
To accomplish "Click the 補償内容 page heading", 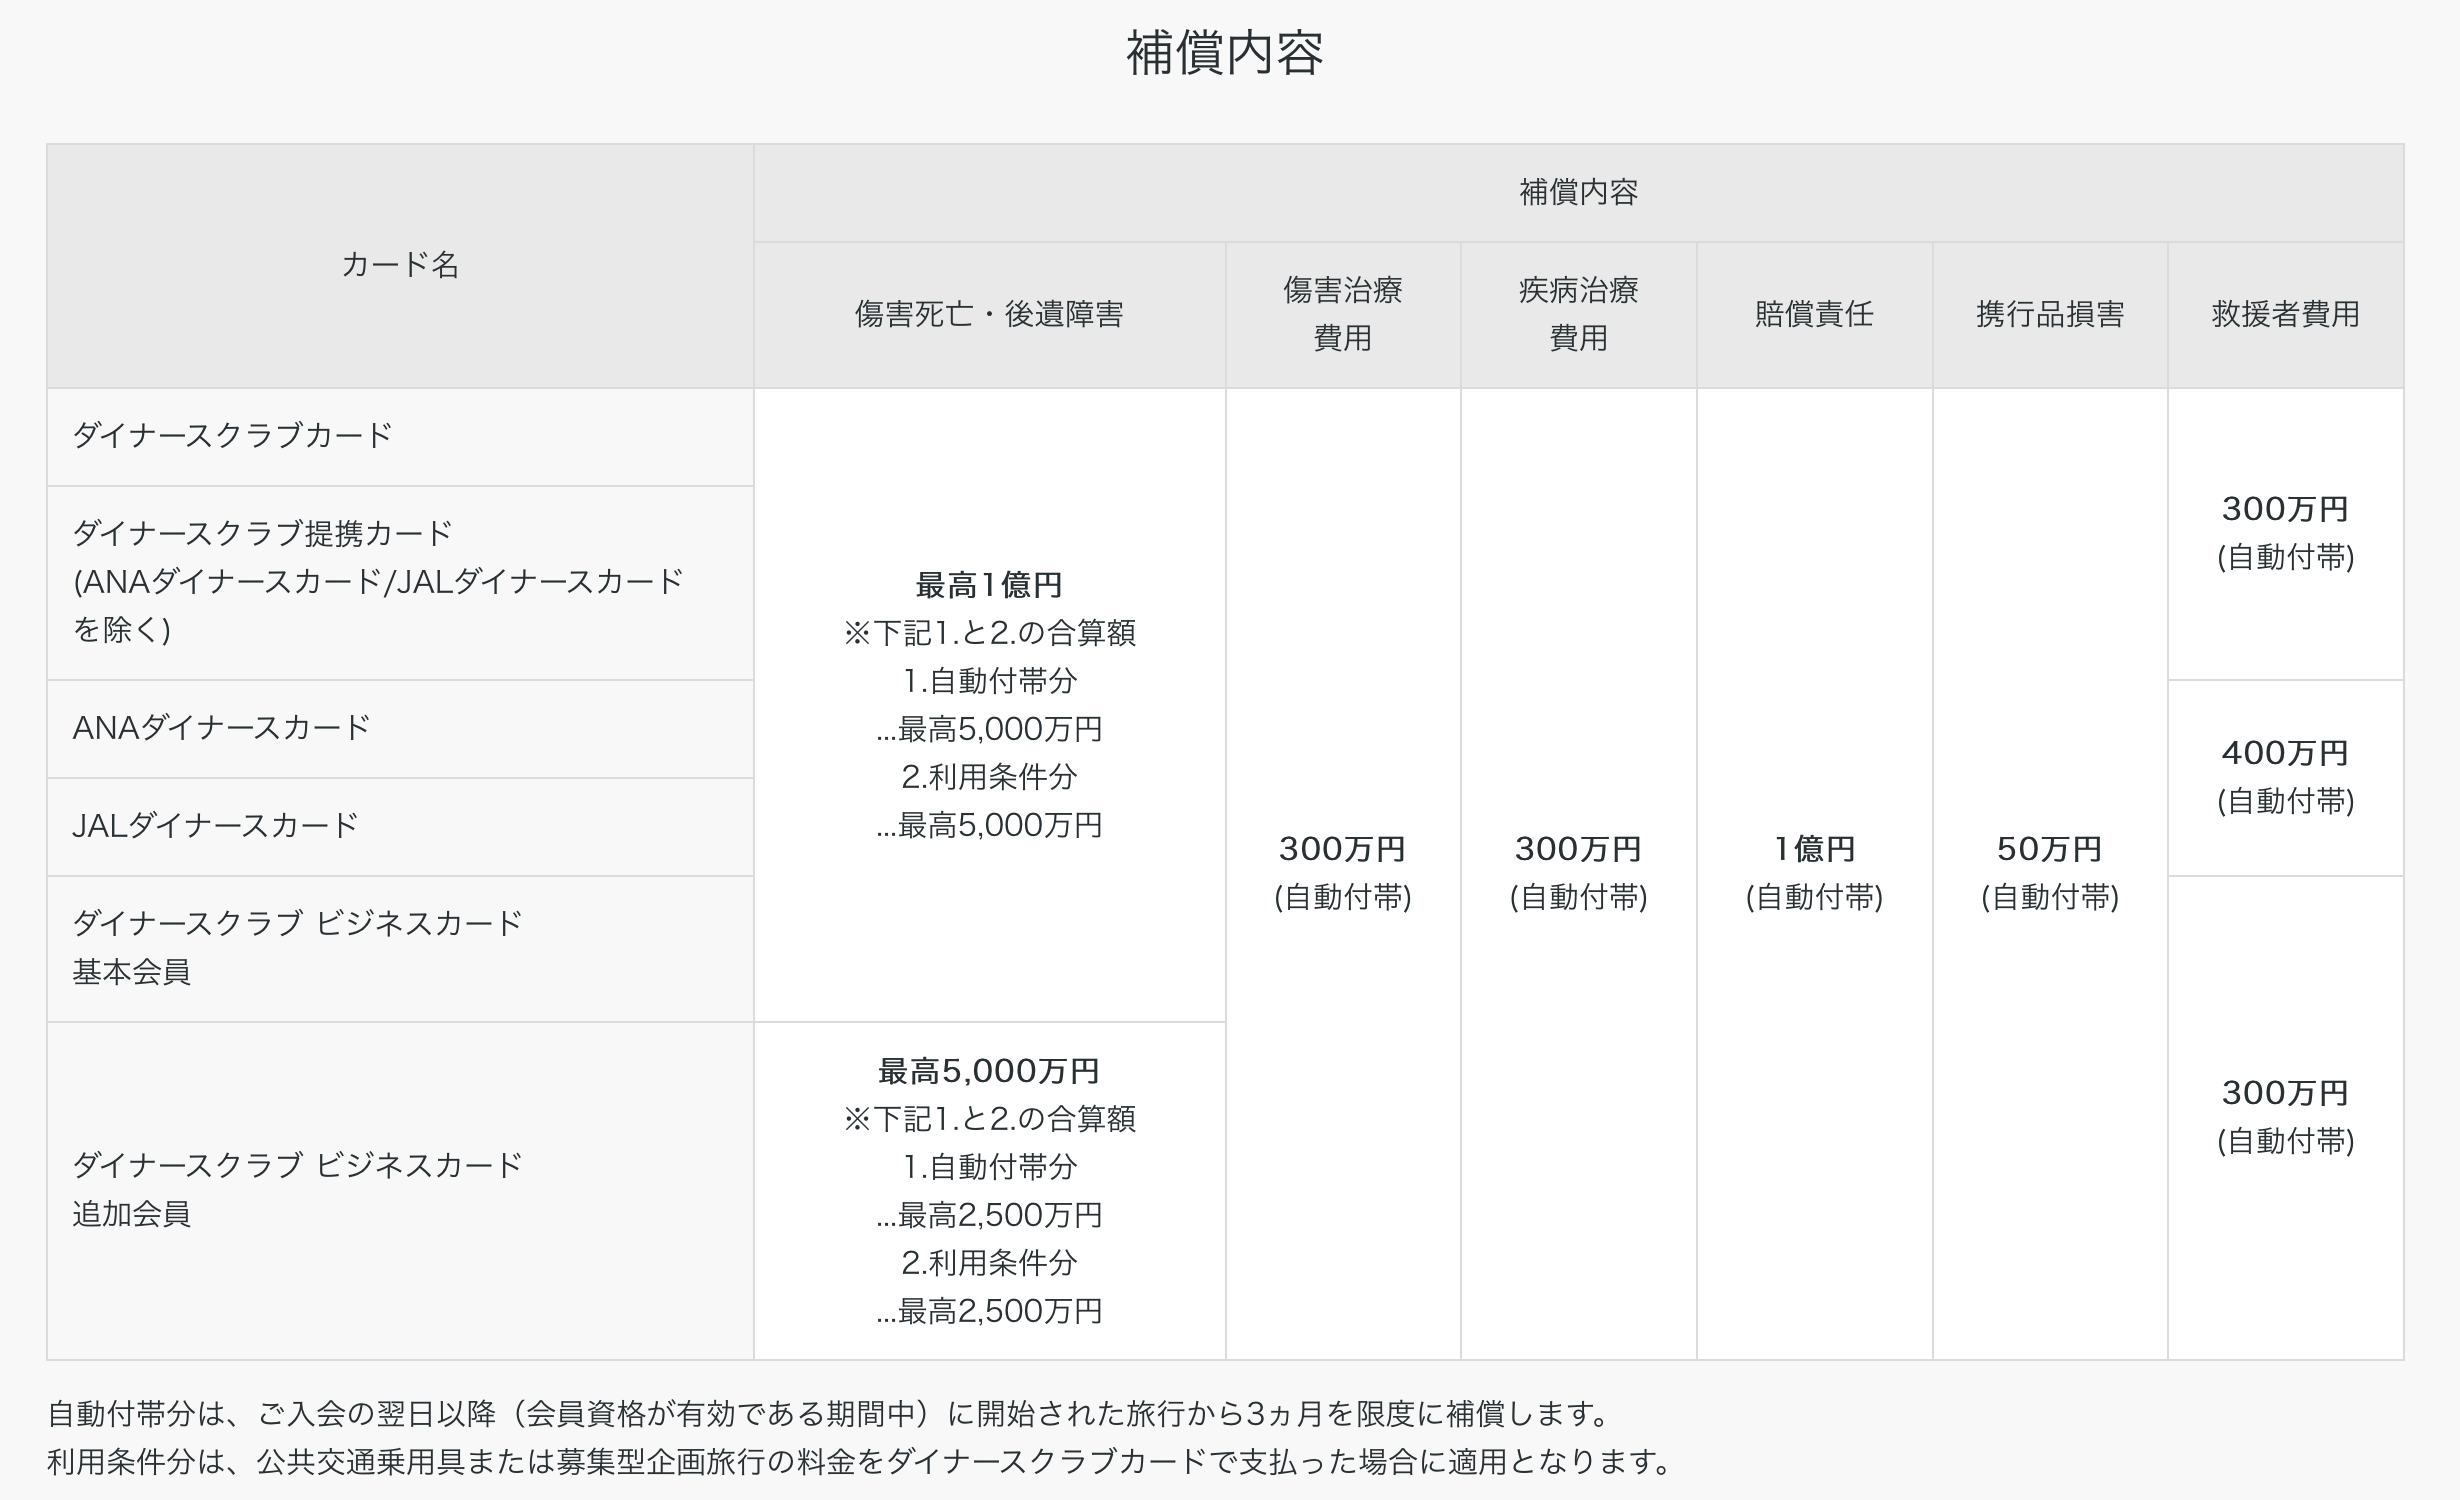I will (x=1225, y=53).
